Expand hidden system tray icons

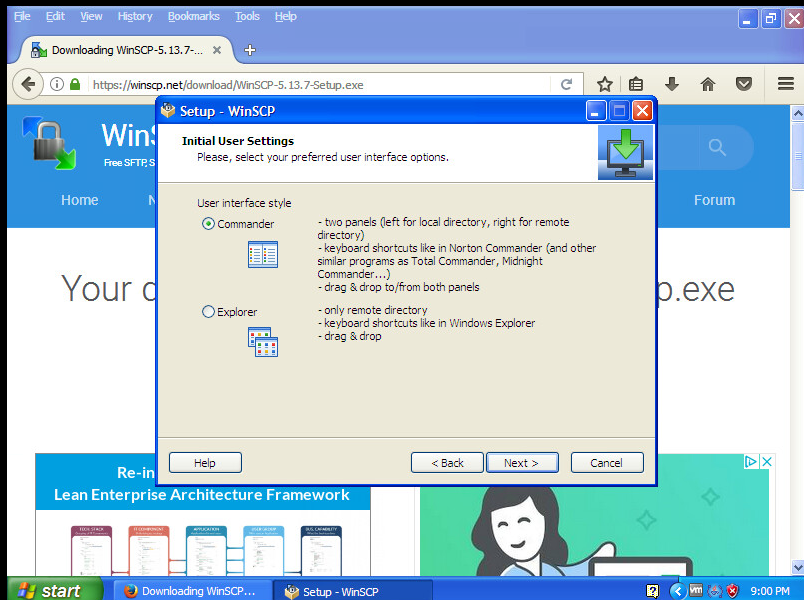click(677, 591)
